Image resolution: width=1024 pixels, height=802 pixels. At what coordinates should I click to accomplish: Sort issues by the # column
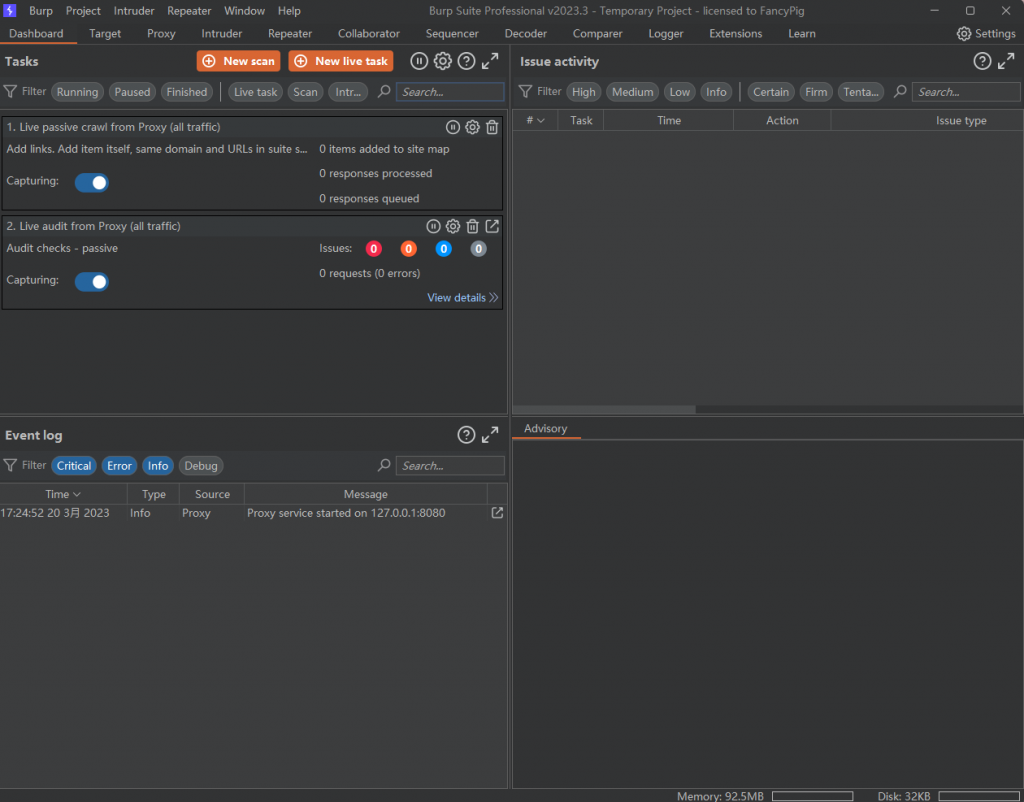coord(535,120)
